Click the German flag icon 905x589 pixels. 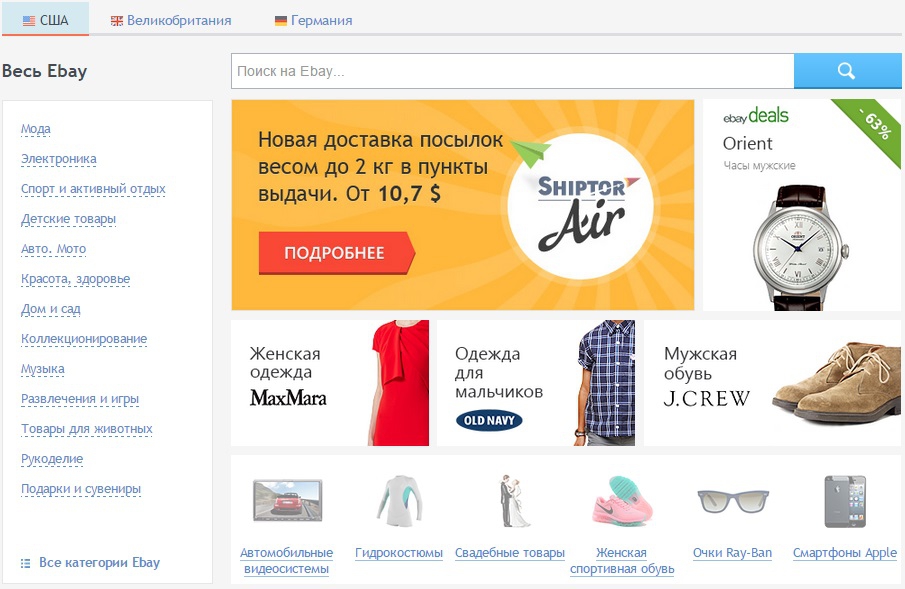281,21
